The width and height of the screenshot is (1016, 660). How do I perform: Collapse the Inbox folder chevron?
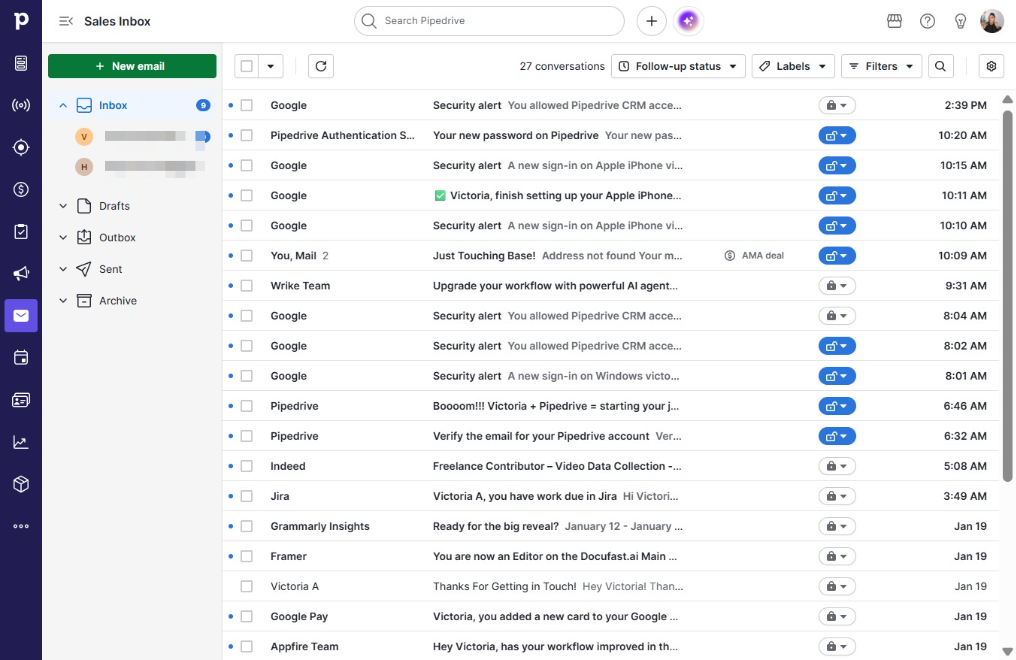coord(63,105)
